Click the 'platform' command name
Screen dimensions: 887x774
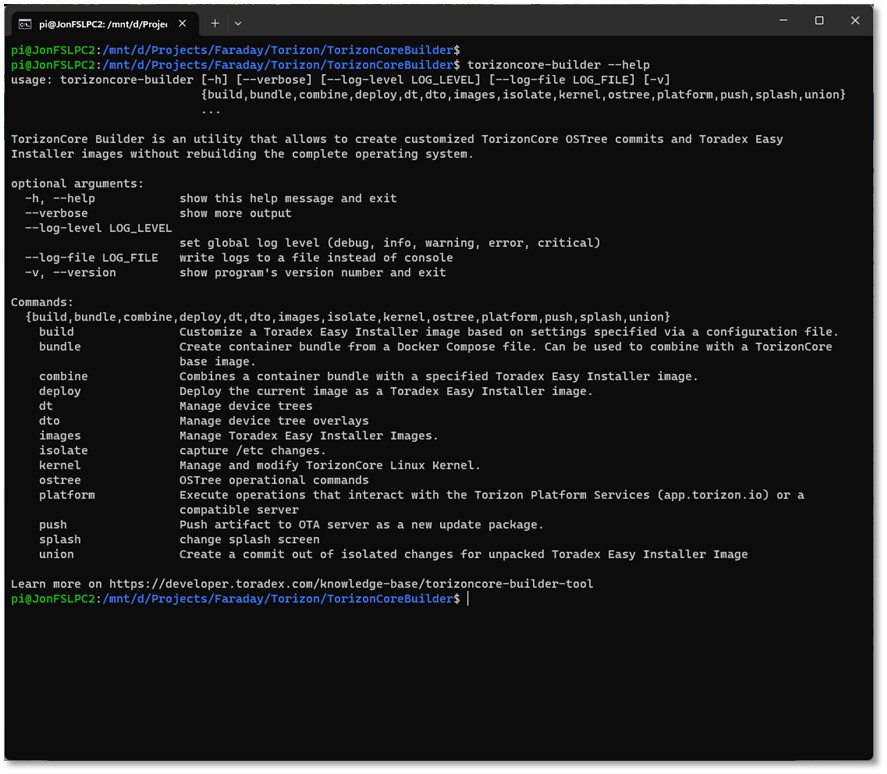67,495
